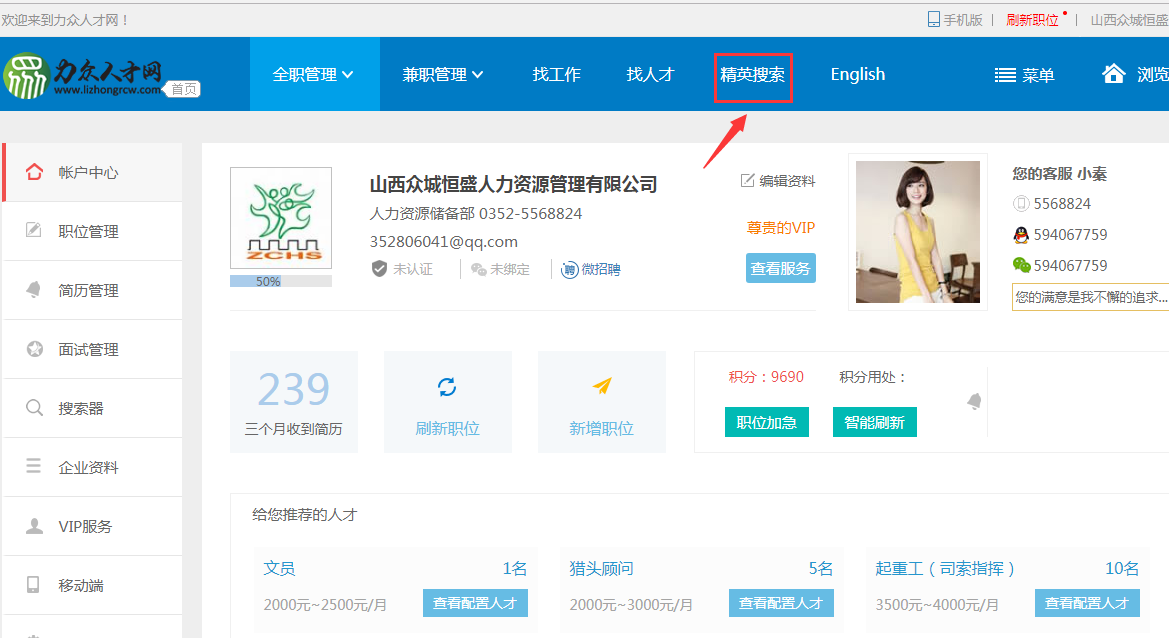Open the 239 三个月收到简历 tile
1169x638 pixels.
pos(294,402)
